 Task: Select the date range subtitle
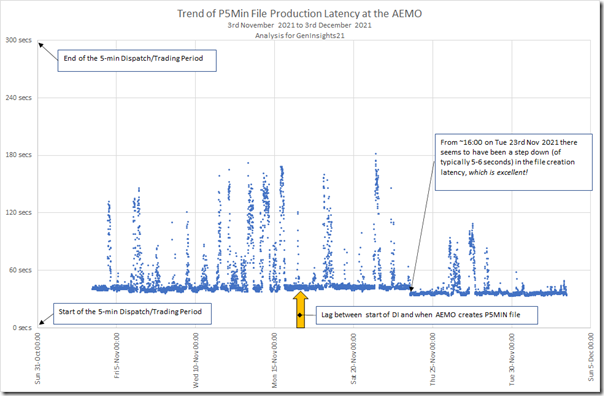(x=300, y=25)
